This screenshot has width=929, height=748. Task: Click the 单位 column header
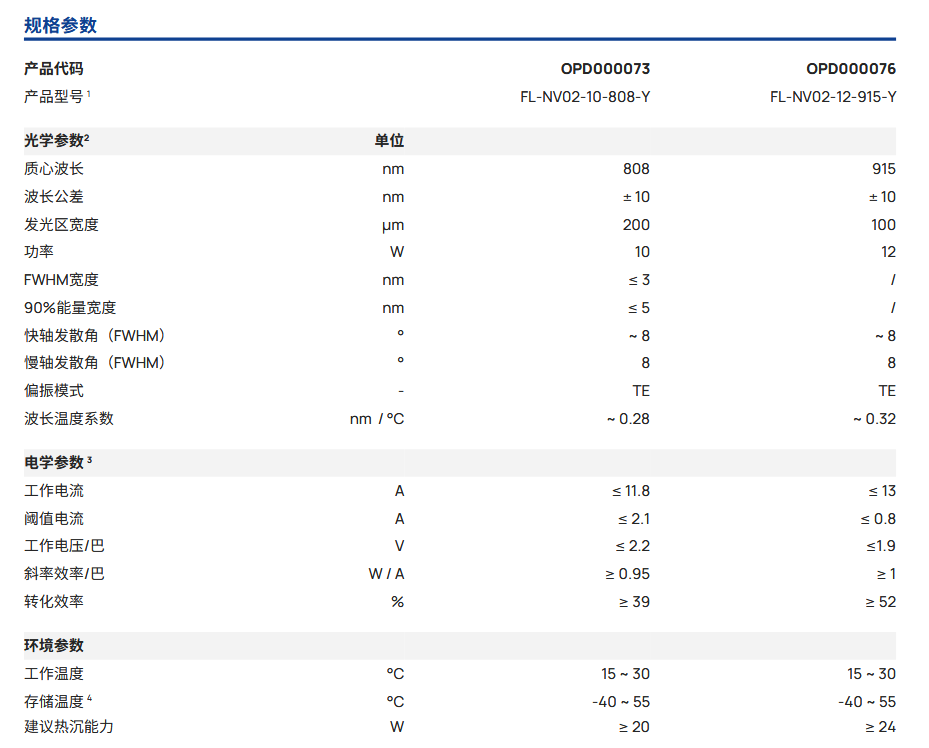click(389, 141)
